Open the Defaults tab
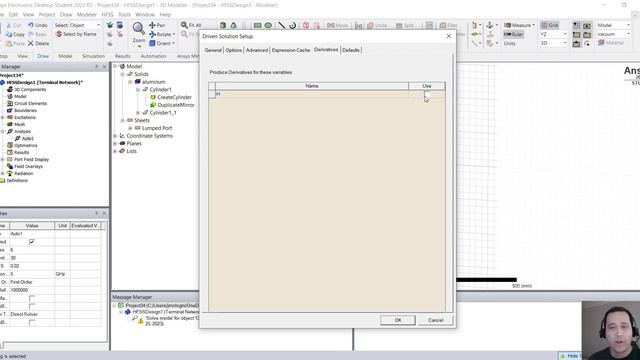640x360 pixels. (351, 50)
